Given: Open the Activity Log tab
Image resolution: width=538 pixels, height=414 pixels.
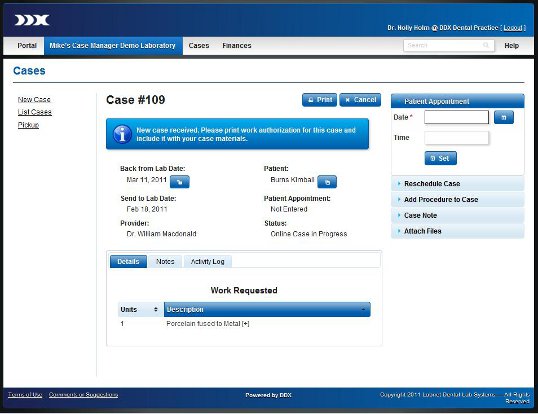Looking at the screenshot, I should [208, 261].
